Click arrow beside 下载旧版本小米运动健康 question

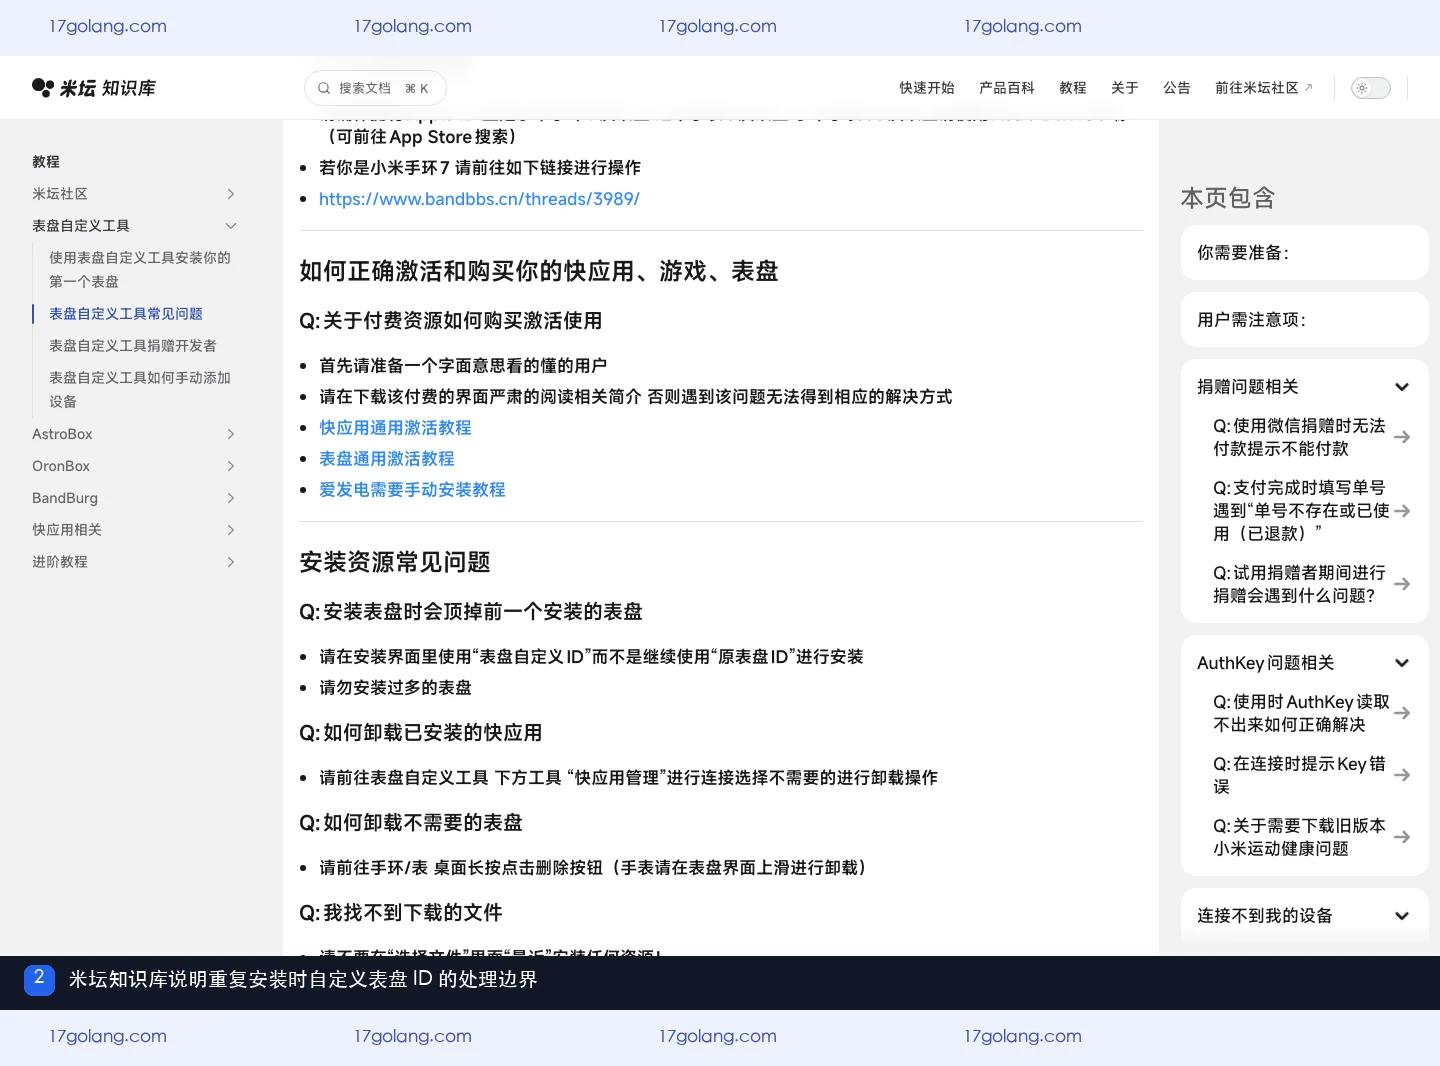1402,837
